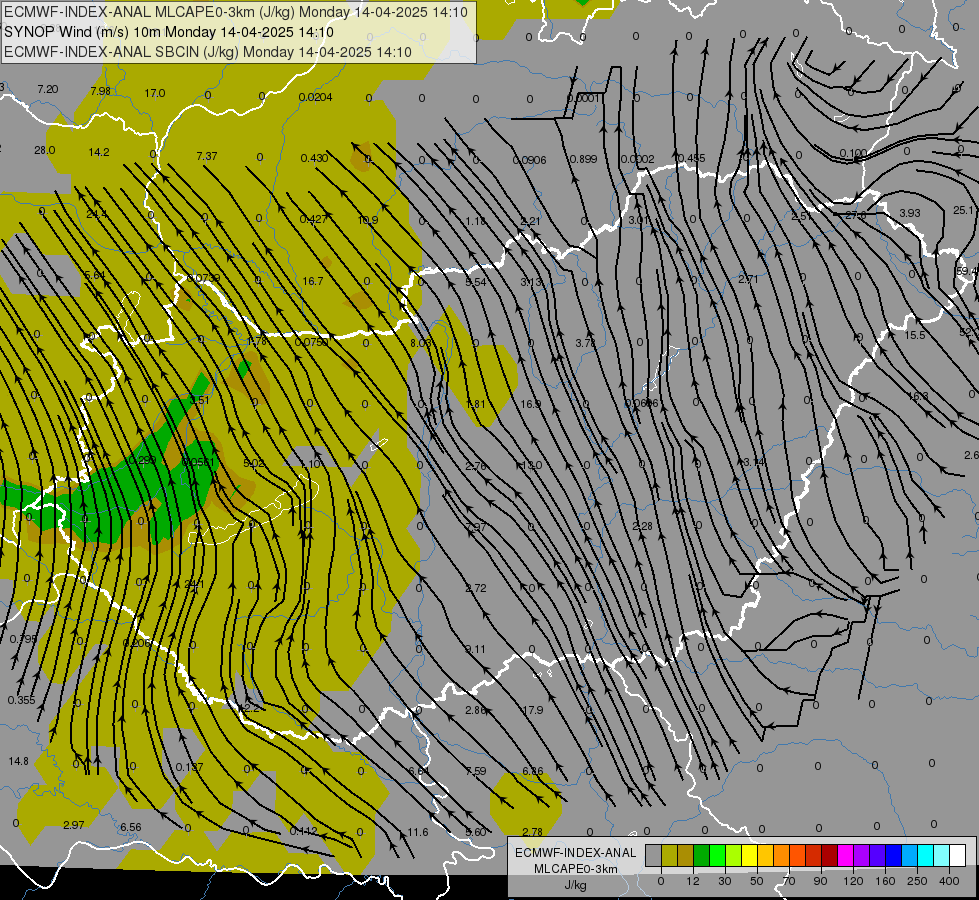Click the legend scale value '120'
This screenshot has width=979, height=900.
point(854,881)
